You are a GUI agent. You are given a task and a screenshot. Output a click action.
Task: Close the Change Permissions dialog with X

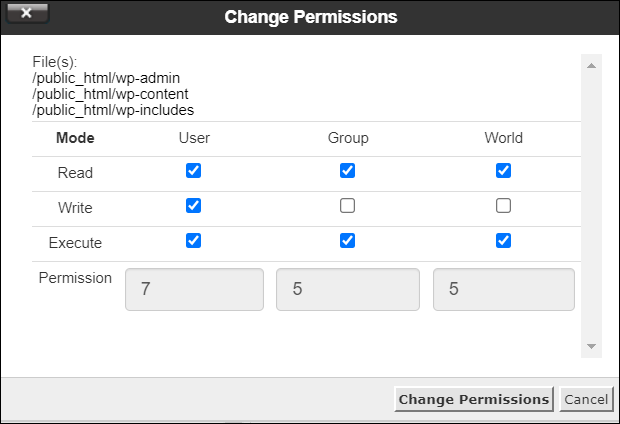click(x=26, y=14)
